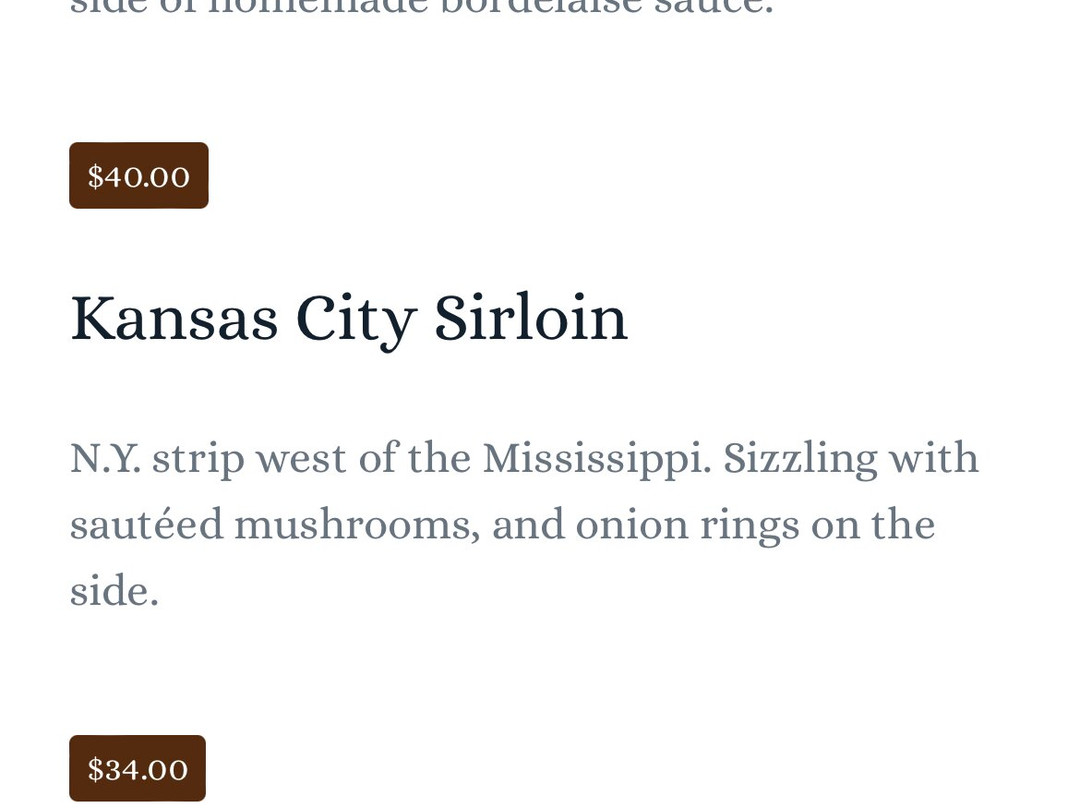
Task: Click the word "Sirloin" in the heading
Action: coord(530,319)
